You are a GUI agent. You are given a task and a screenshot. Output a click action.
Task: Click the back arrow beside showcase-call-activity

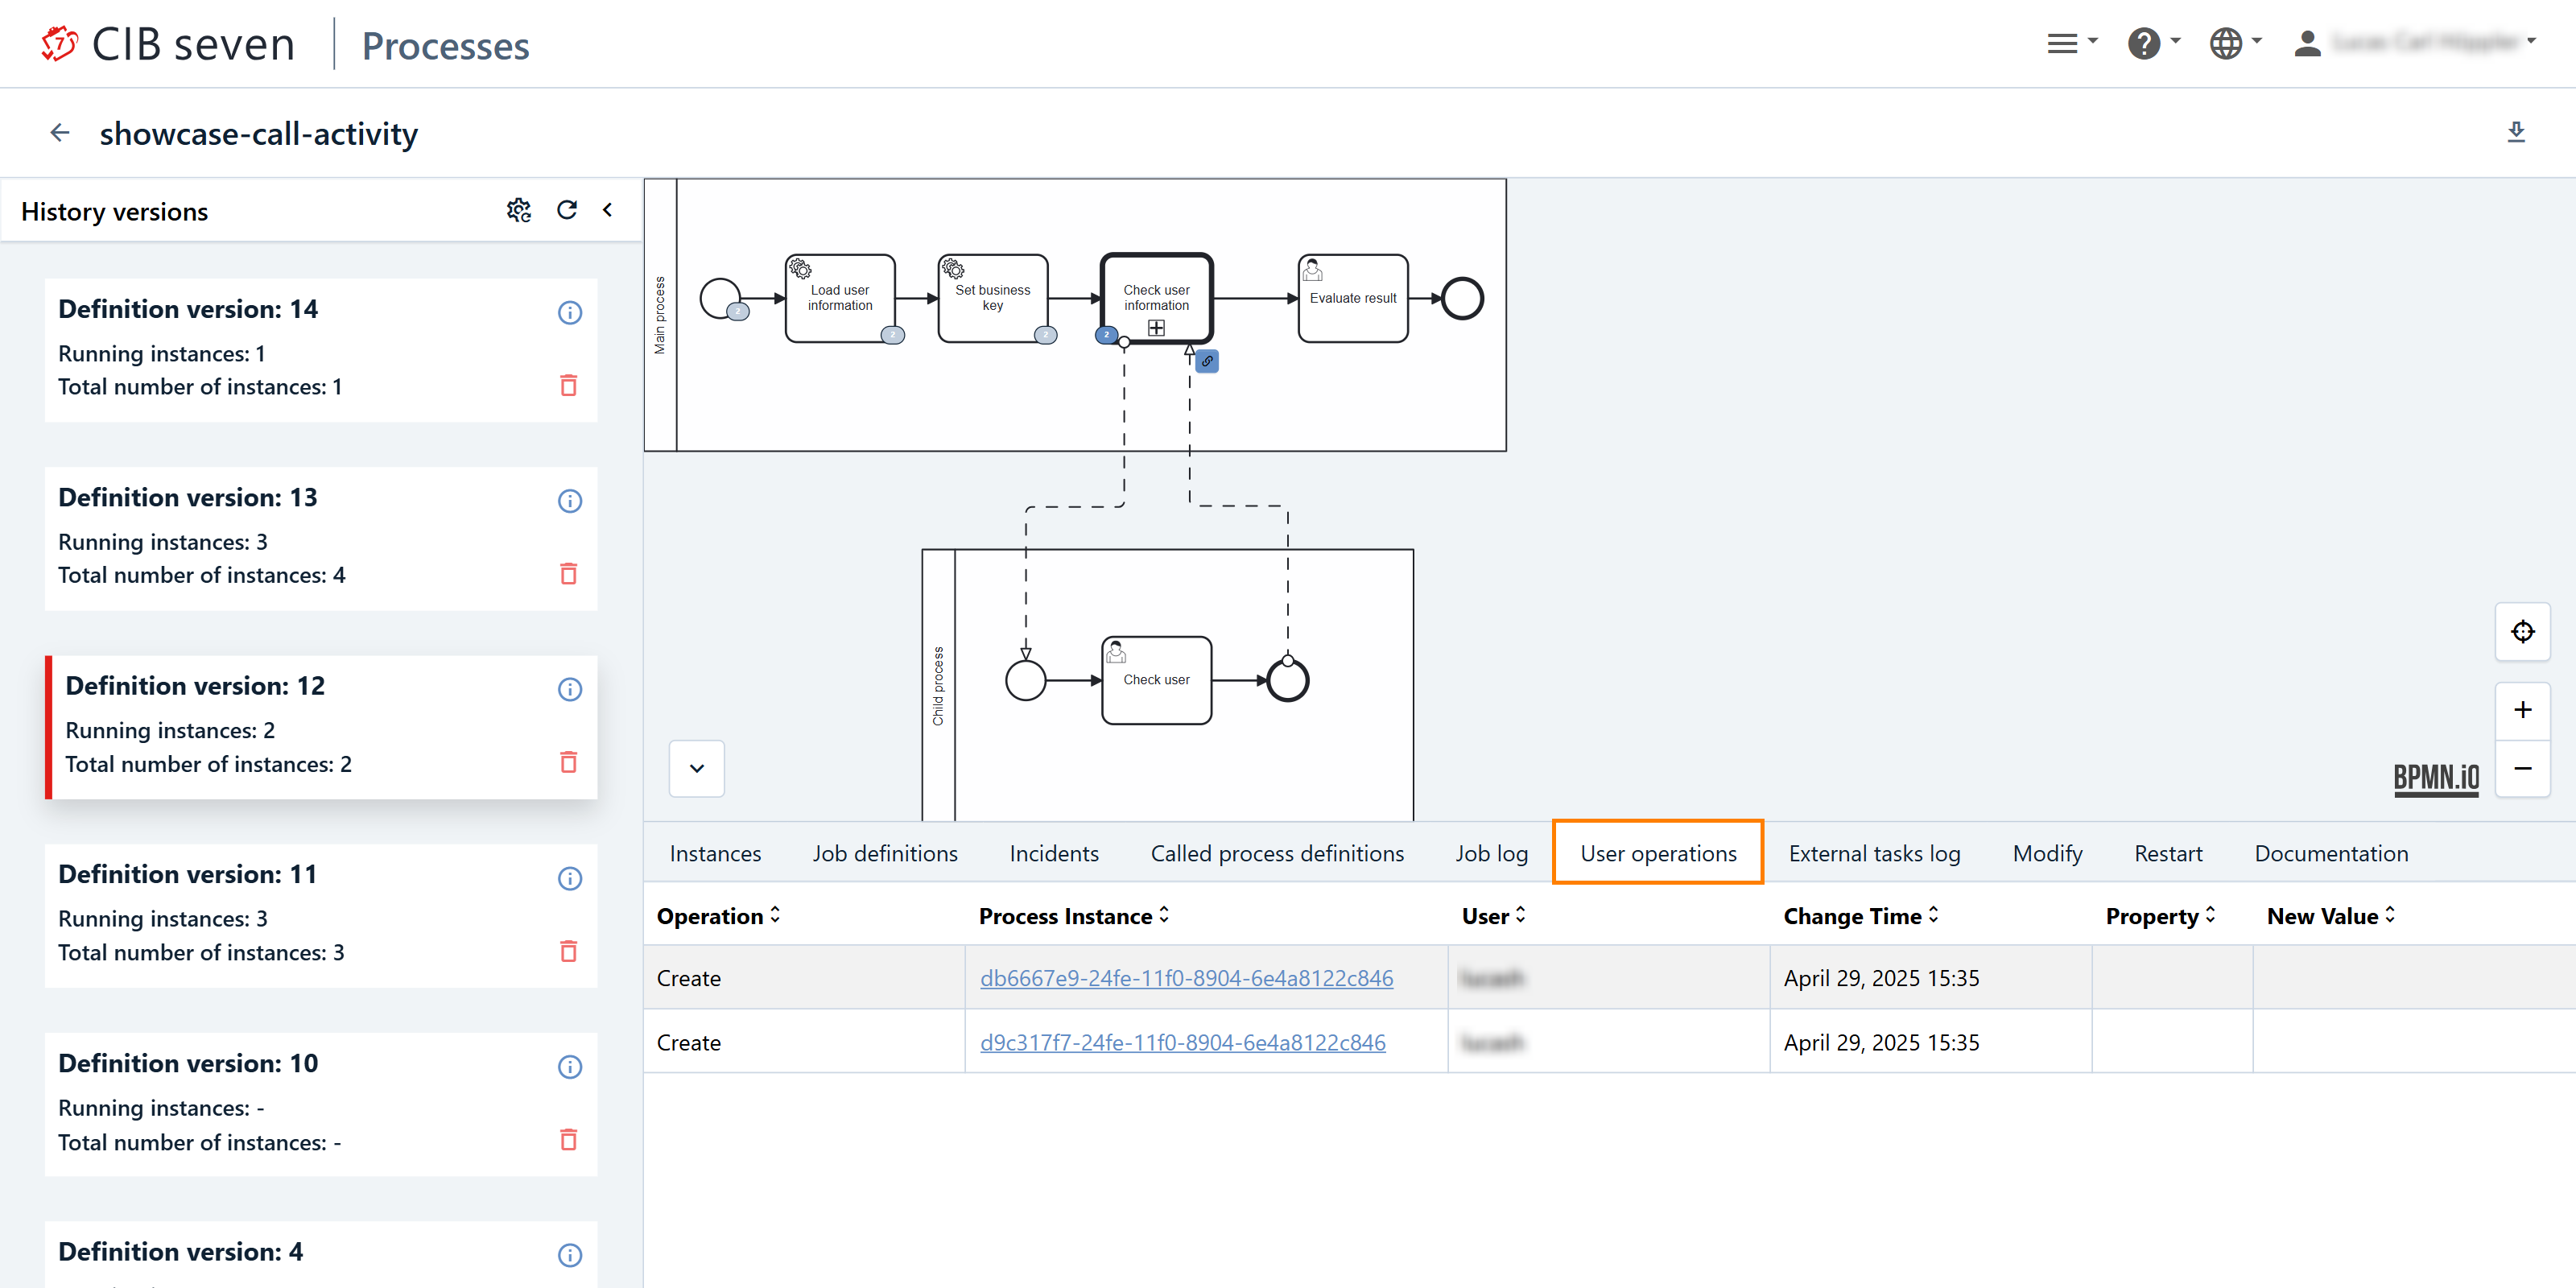click(x=60, y=132)
